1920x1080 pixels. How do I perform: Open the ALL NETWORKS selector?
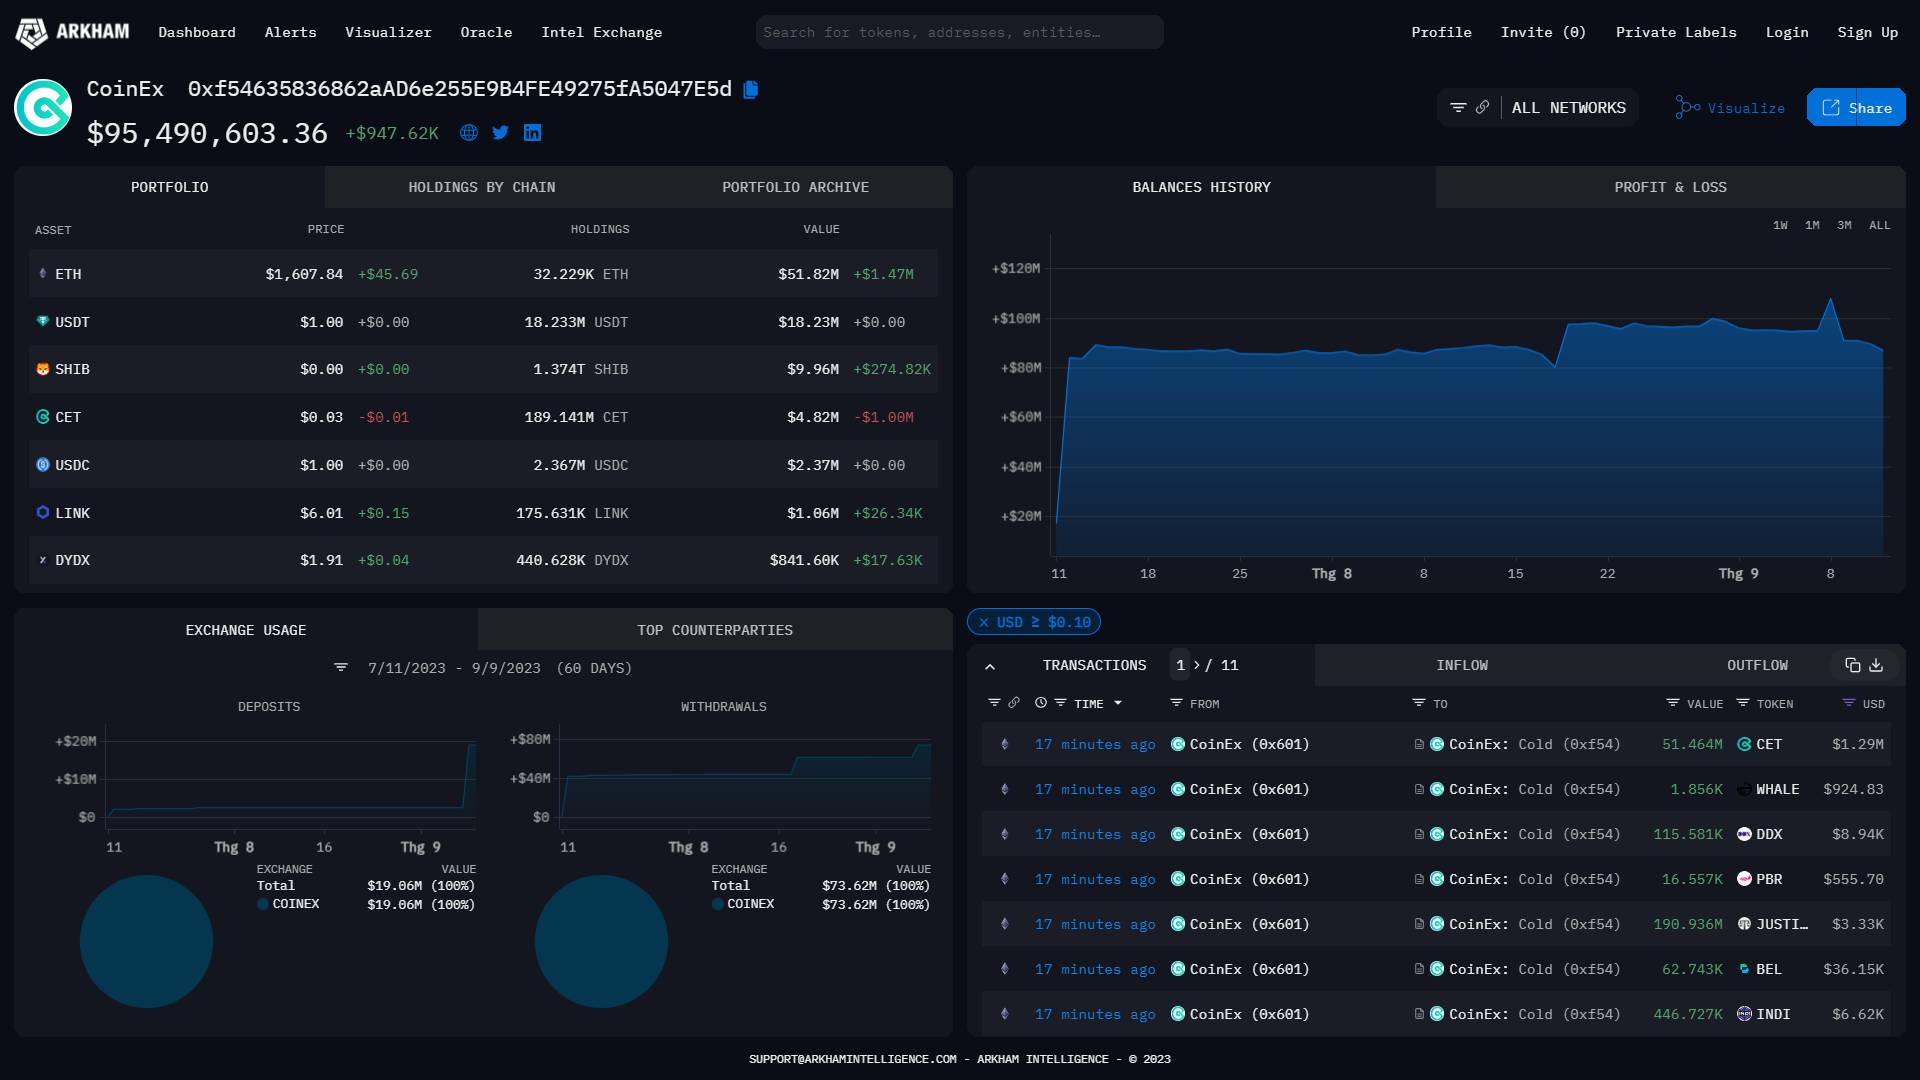point(1568,108)
